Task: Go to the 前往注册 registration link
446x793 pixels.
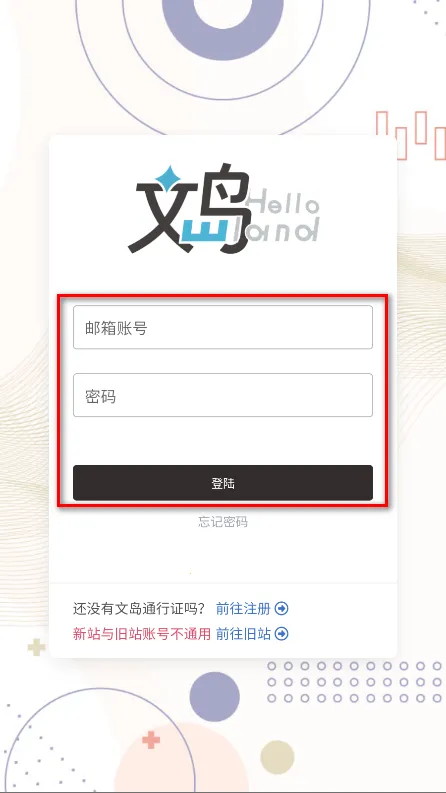Action: click(243, 608)
